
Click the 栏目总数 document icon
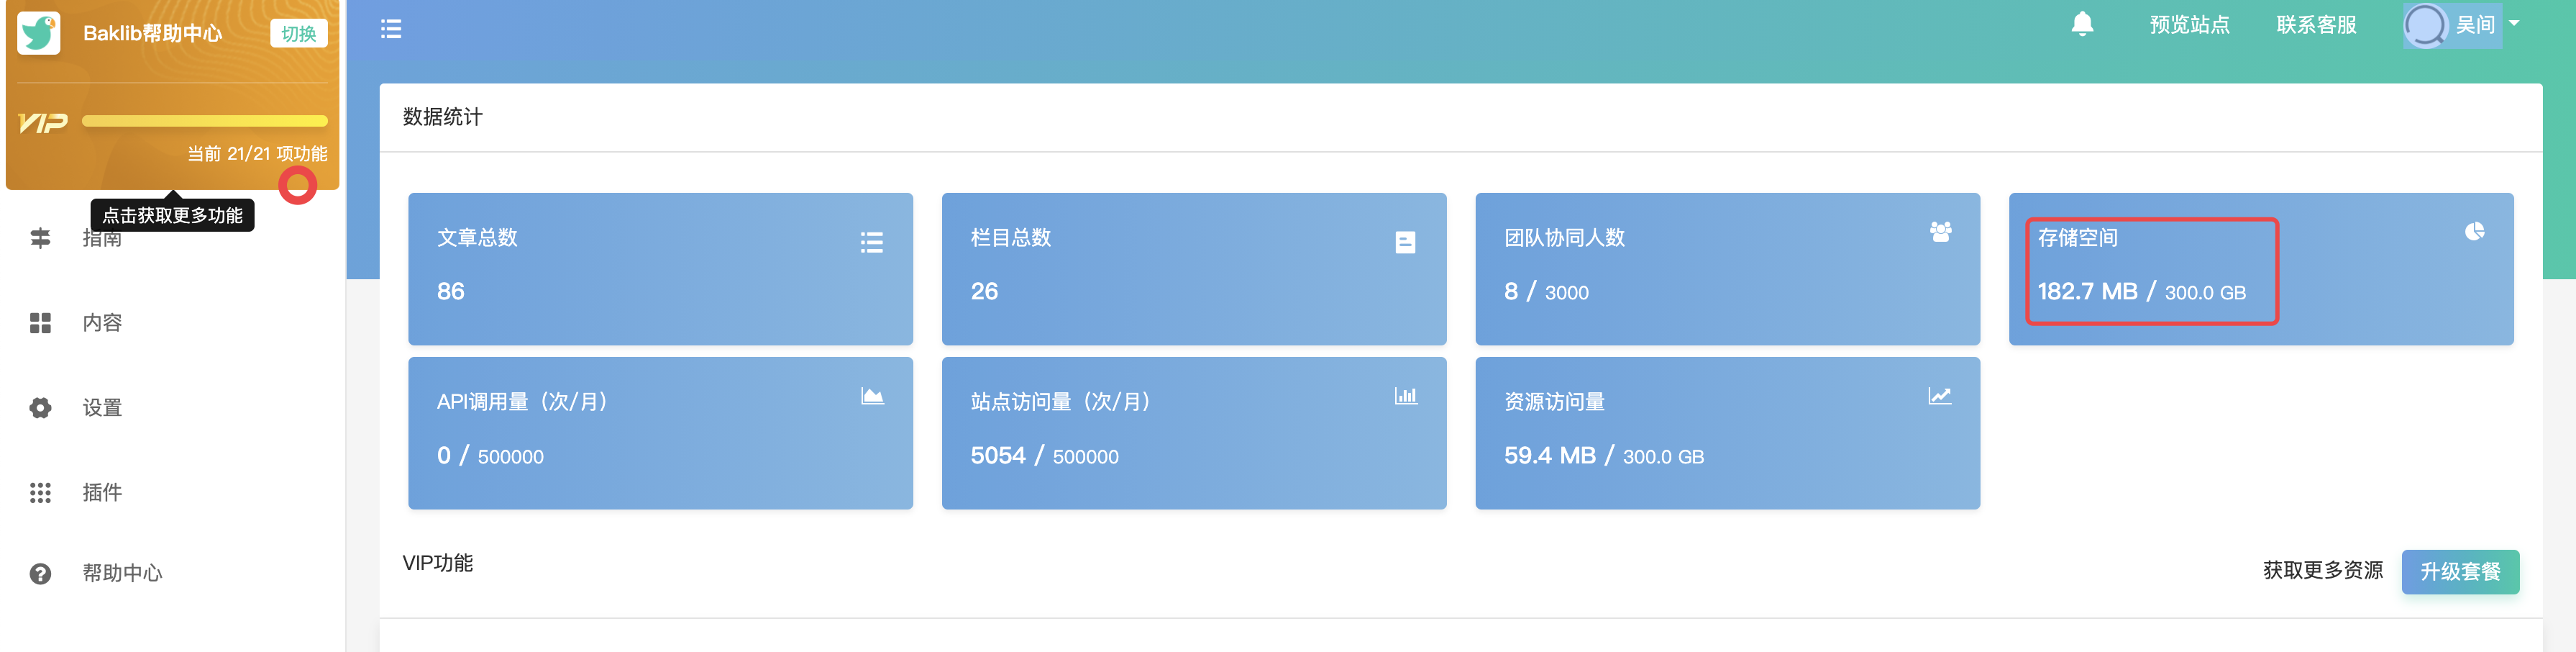point(1405,242)
